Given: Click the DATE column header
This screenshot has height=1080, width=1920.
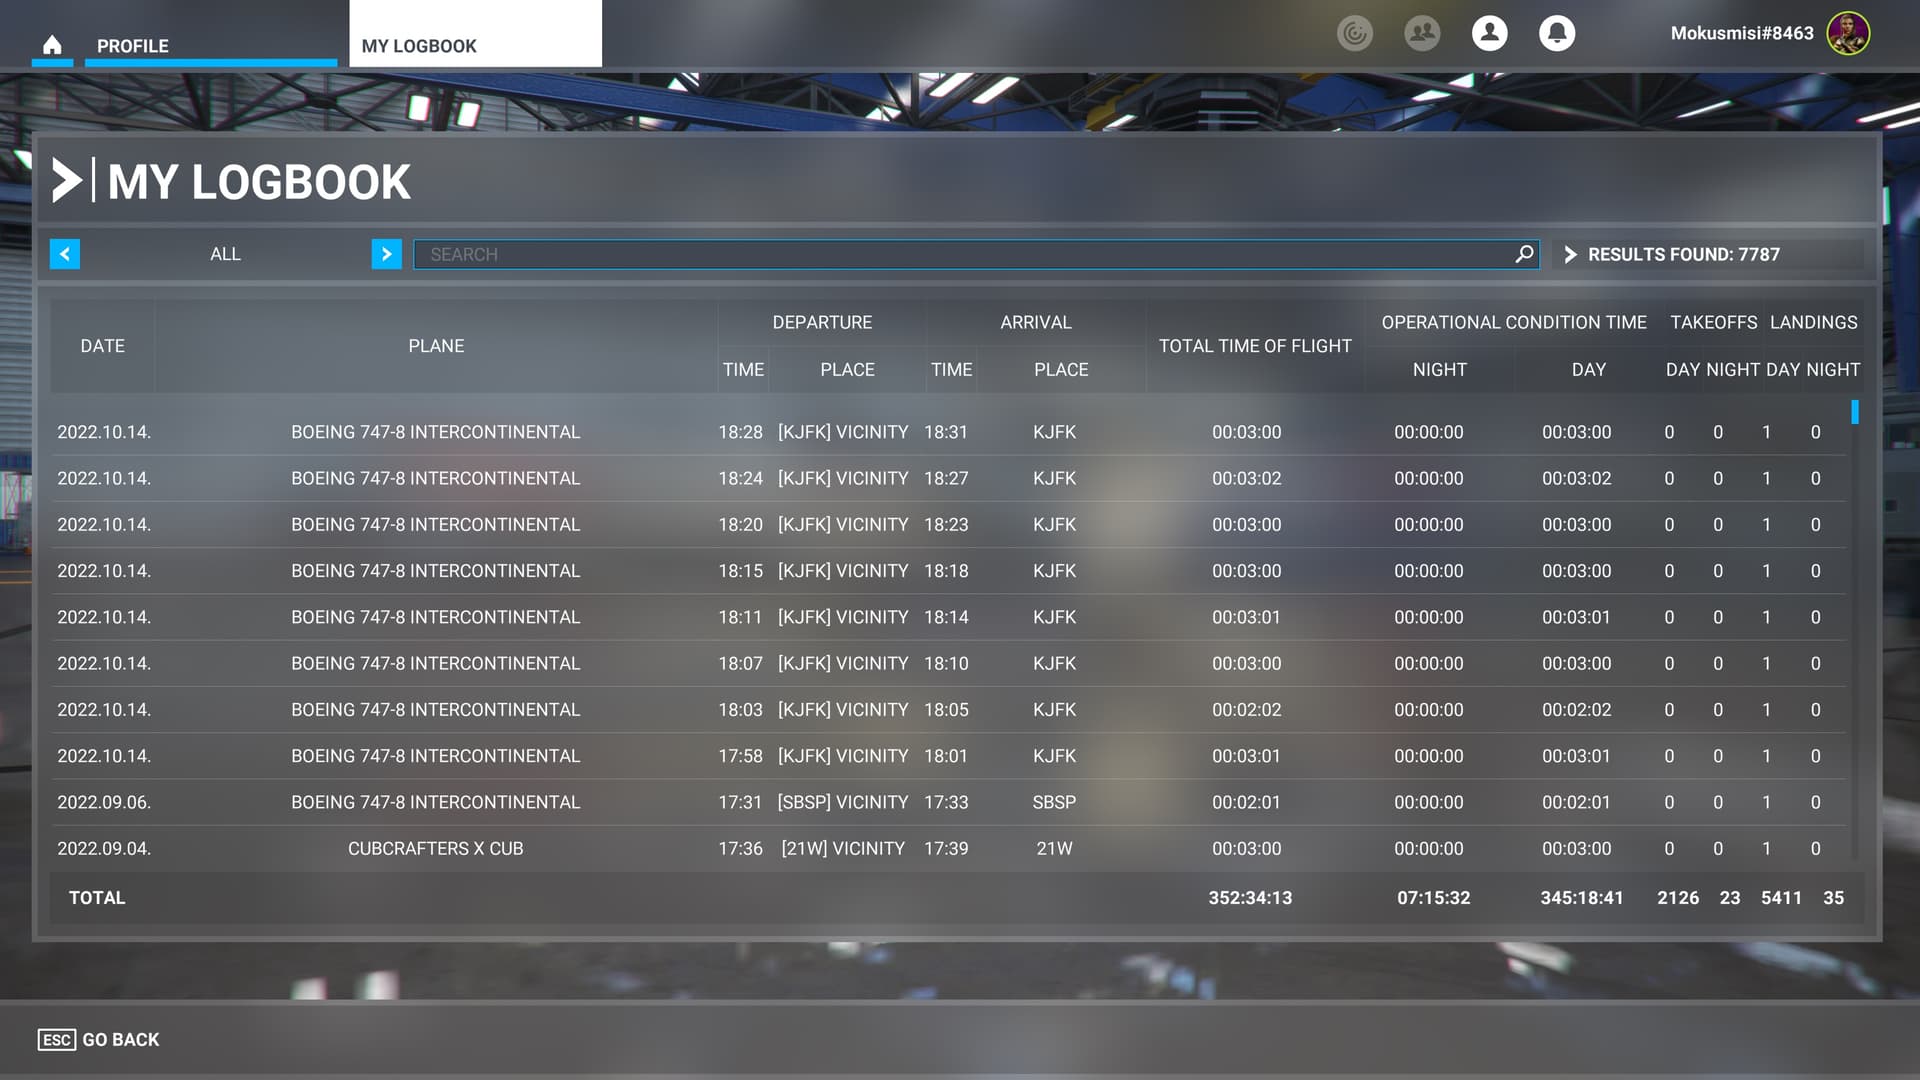Looking at the screenshot, I should pyautogui.click(x=103, y=346).
